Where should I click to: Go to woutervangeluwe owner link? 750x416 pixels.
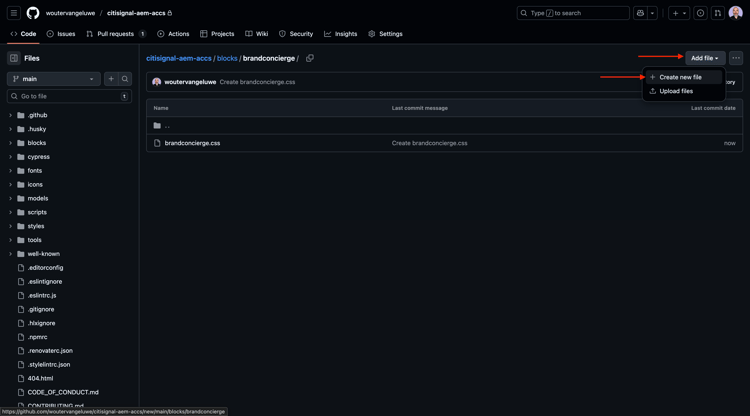pos(70,13)
